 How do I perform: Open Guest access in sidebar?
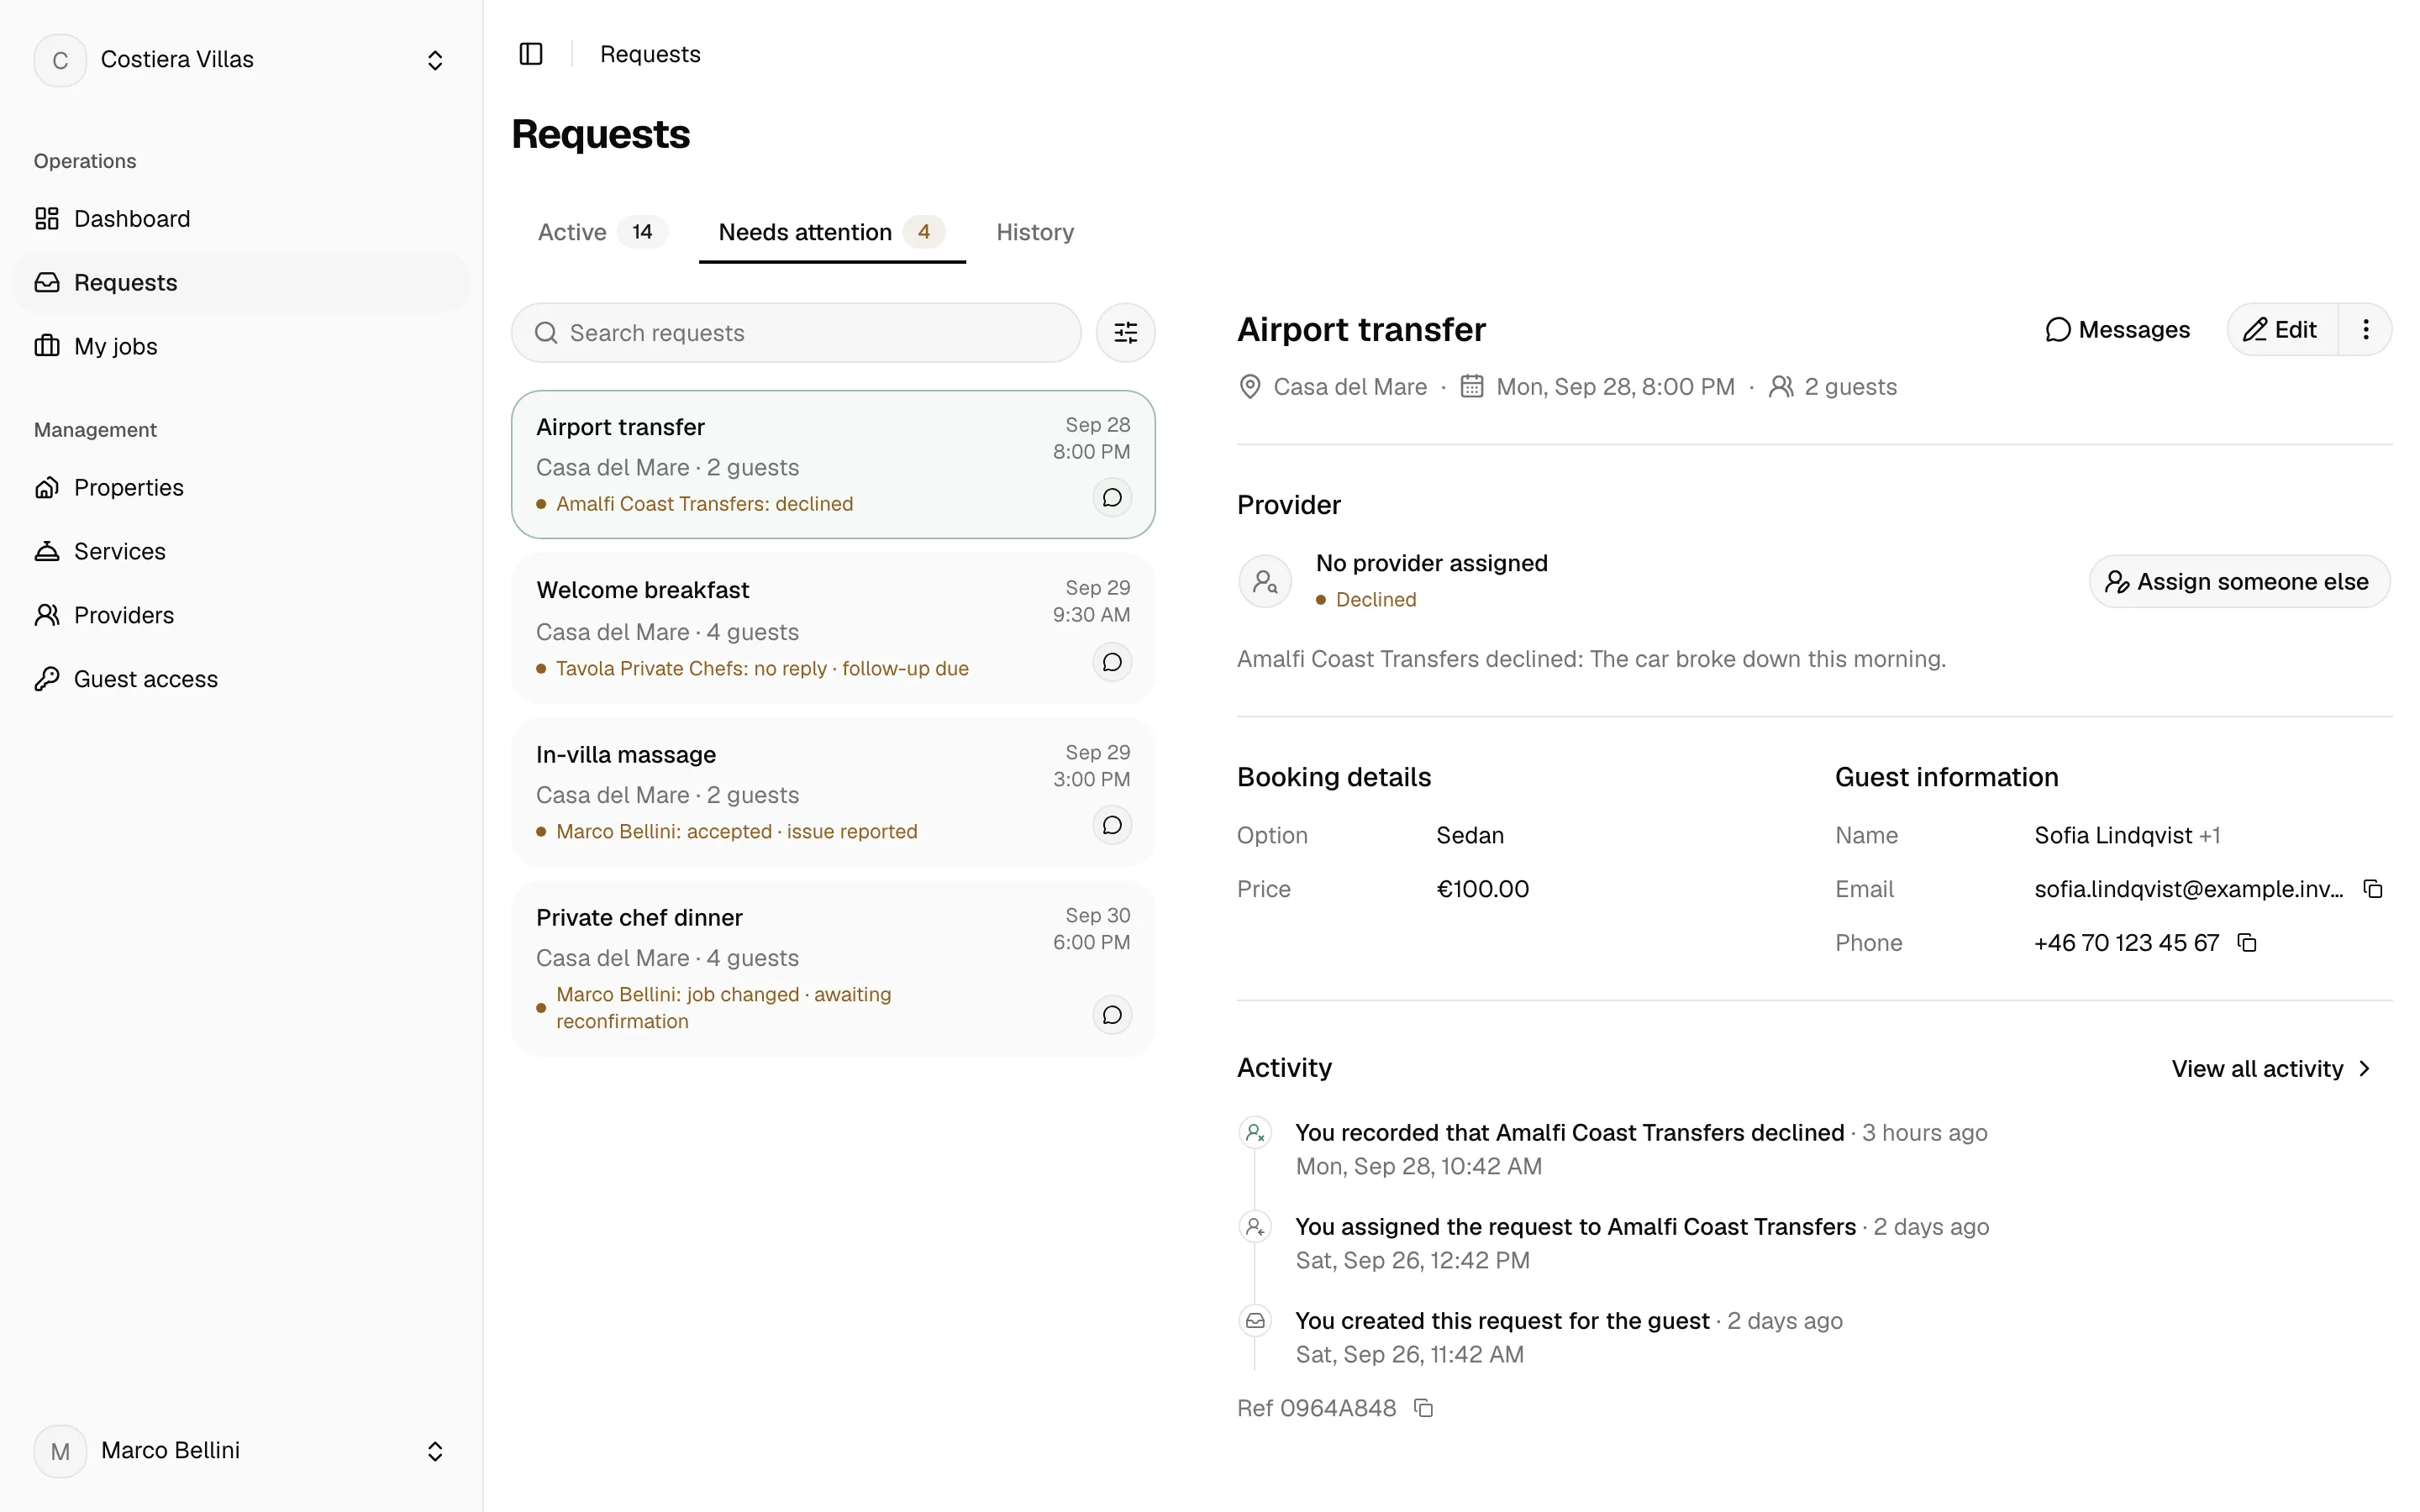pyautogui.click(x=241, y=679)
